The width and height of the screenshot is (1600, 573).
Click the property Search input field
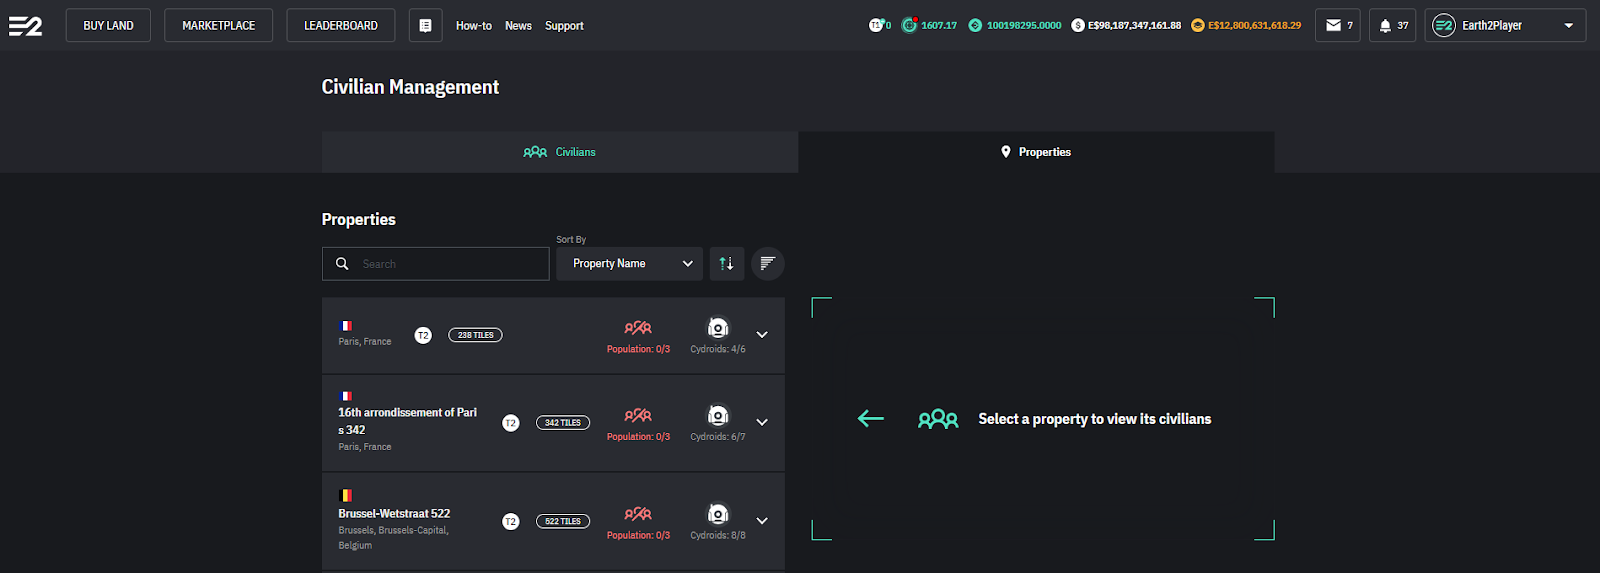point(450,264)
